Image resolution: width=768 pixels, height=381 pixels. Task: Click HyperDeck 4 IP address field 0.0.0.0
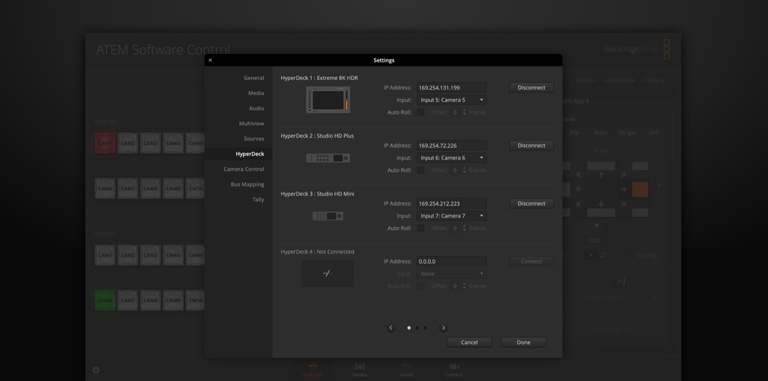[452, 262]
